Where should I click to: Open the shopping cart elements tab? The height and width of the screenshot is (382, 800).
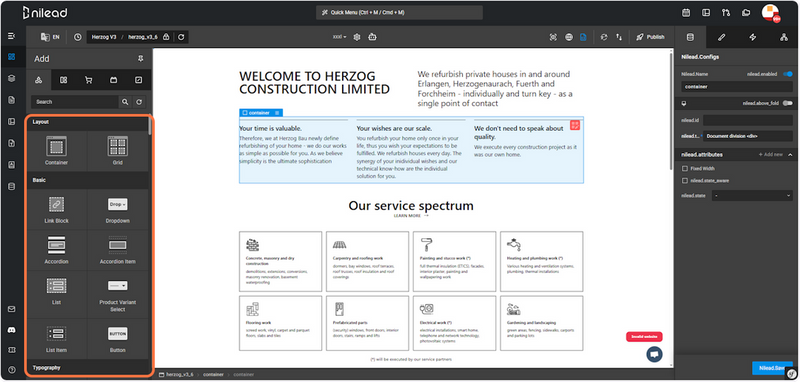point(88,80)
